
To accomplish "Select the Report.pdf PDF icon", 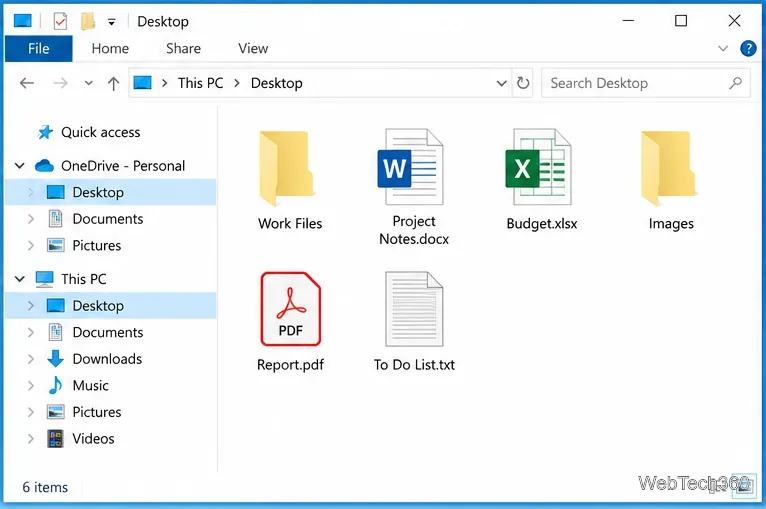I will point(291,309).
